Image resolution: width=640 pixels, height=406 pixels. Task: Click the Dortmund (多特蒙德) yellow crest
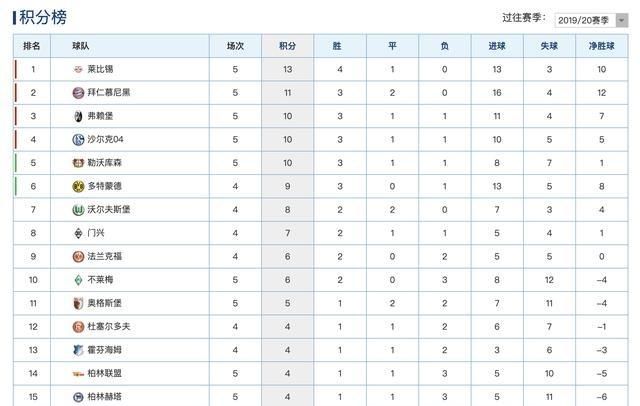click(78, 186)
